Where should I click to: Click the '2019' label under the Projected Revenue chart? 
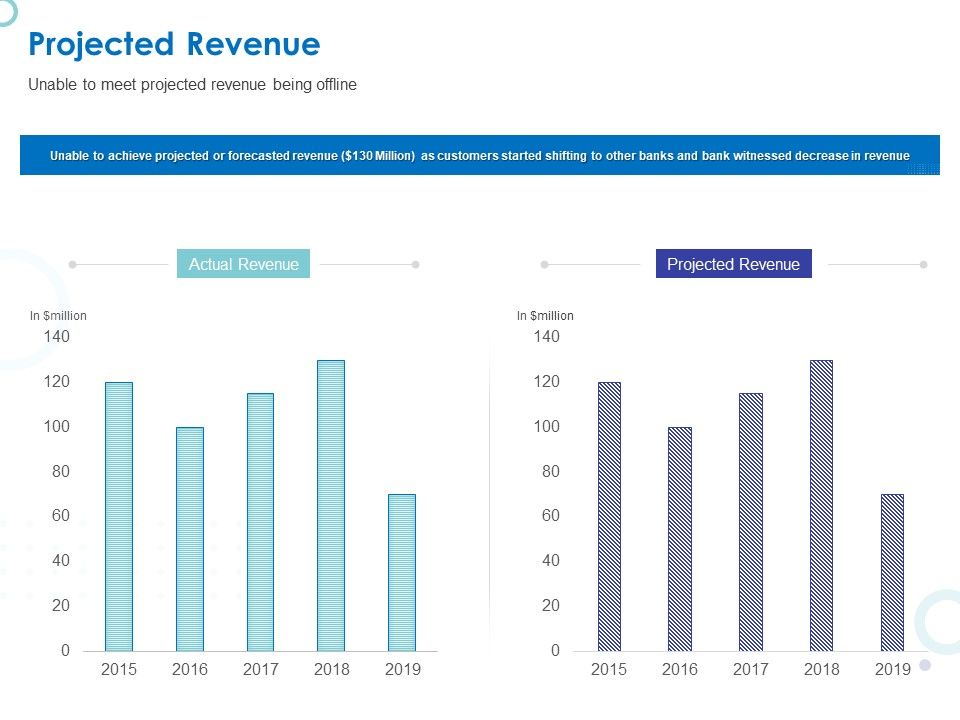click(893, 669)
